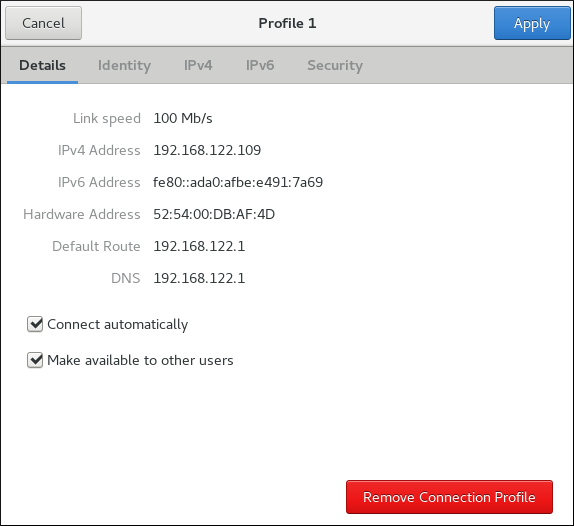This screenshot has width=574, height=526.
Task: Click the DNS label
Action: 126,278
